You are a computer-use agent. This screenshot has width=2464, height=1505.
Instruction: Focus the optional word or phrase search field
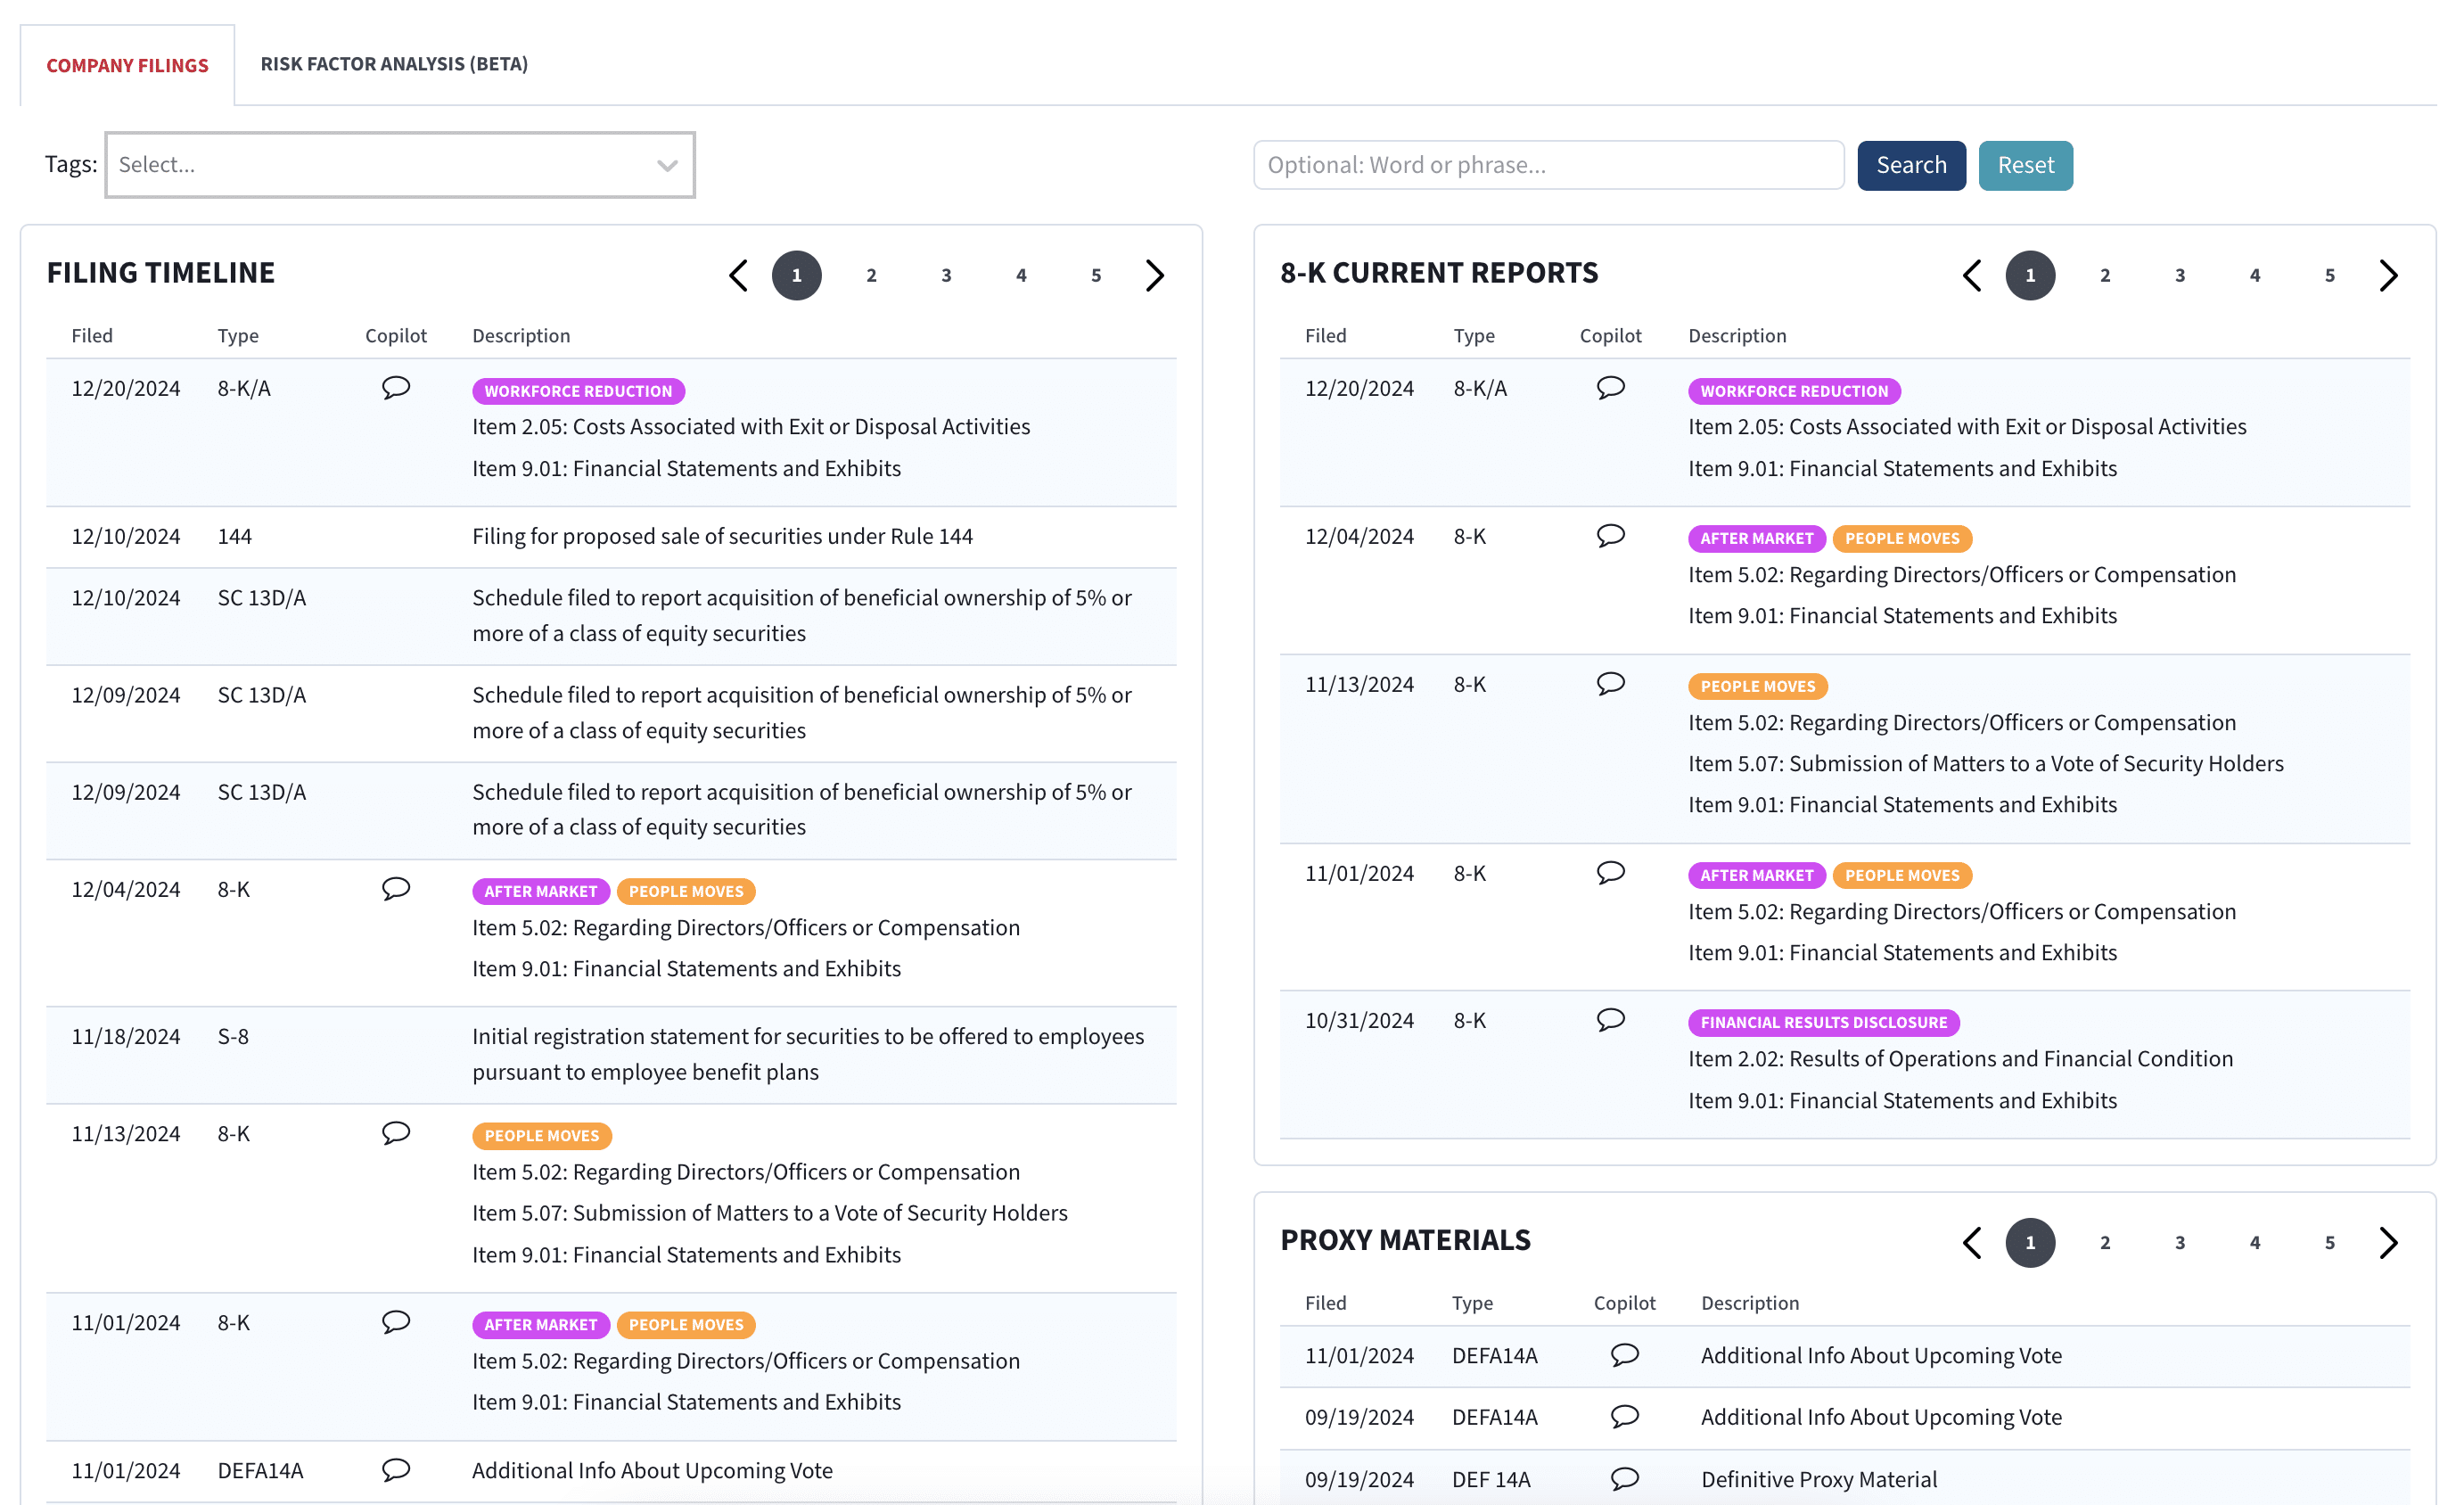tap(1548, 165)
